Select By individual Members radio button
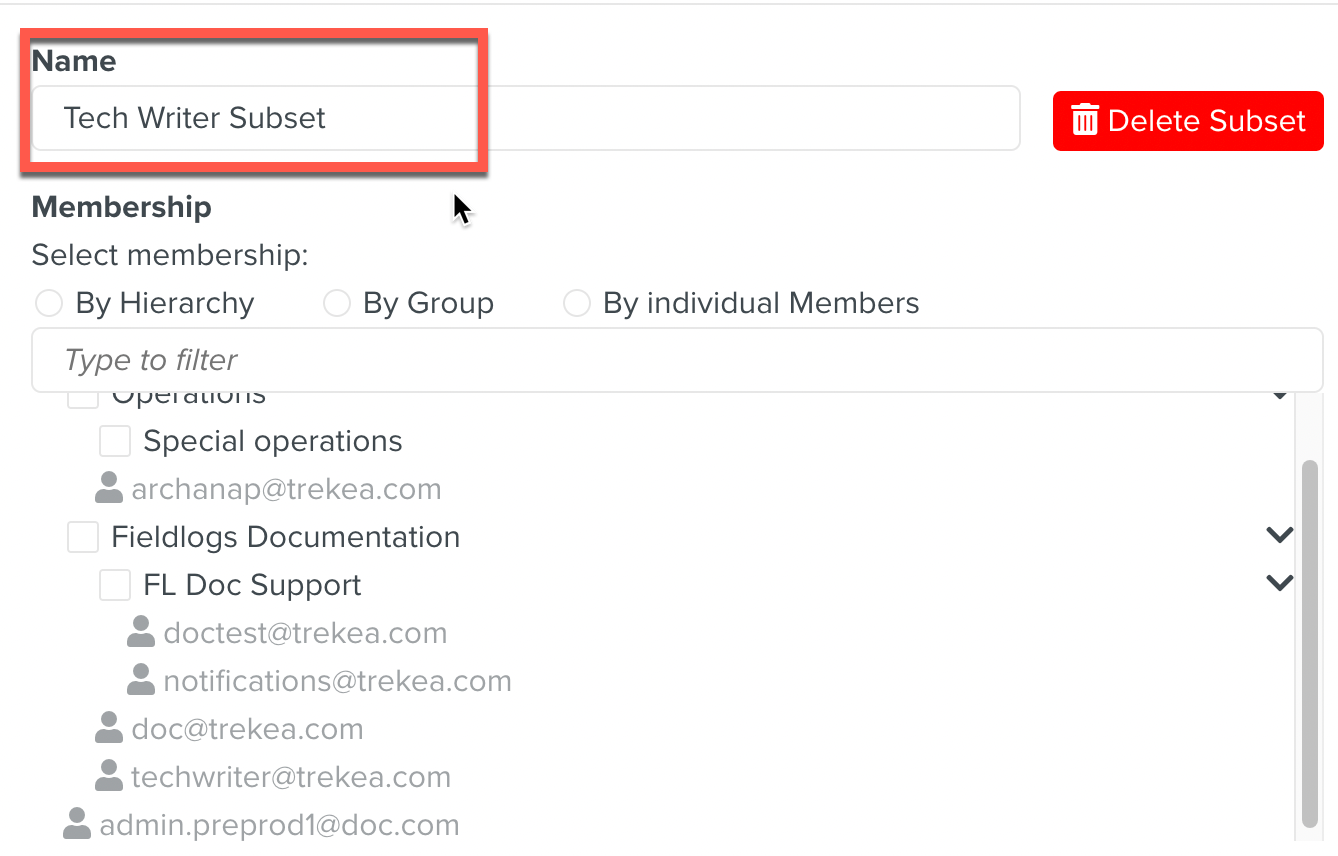 pos(577,303)
